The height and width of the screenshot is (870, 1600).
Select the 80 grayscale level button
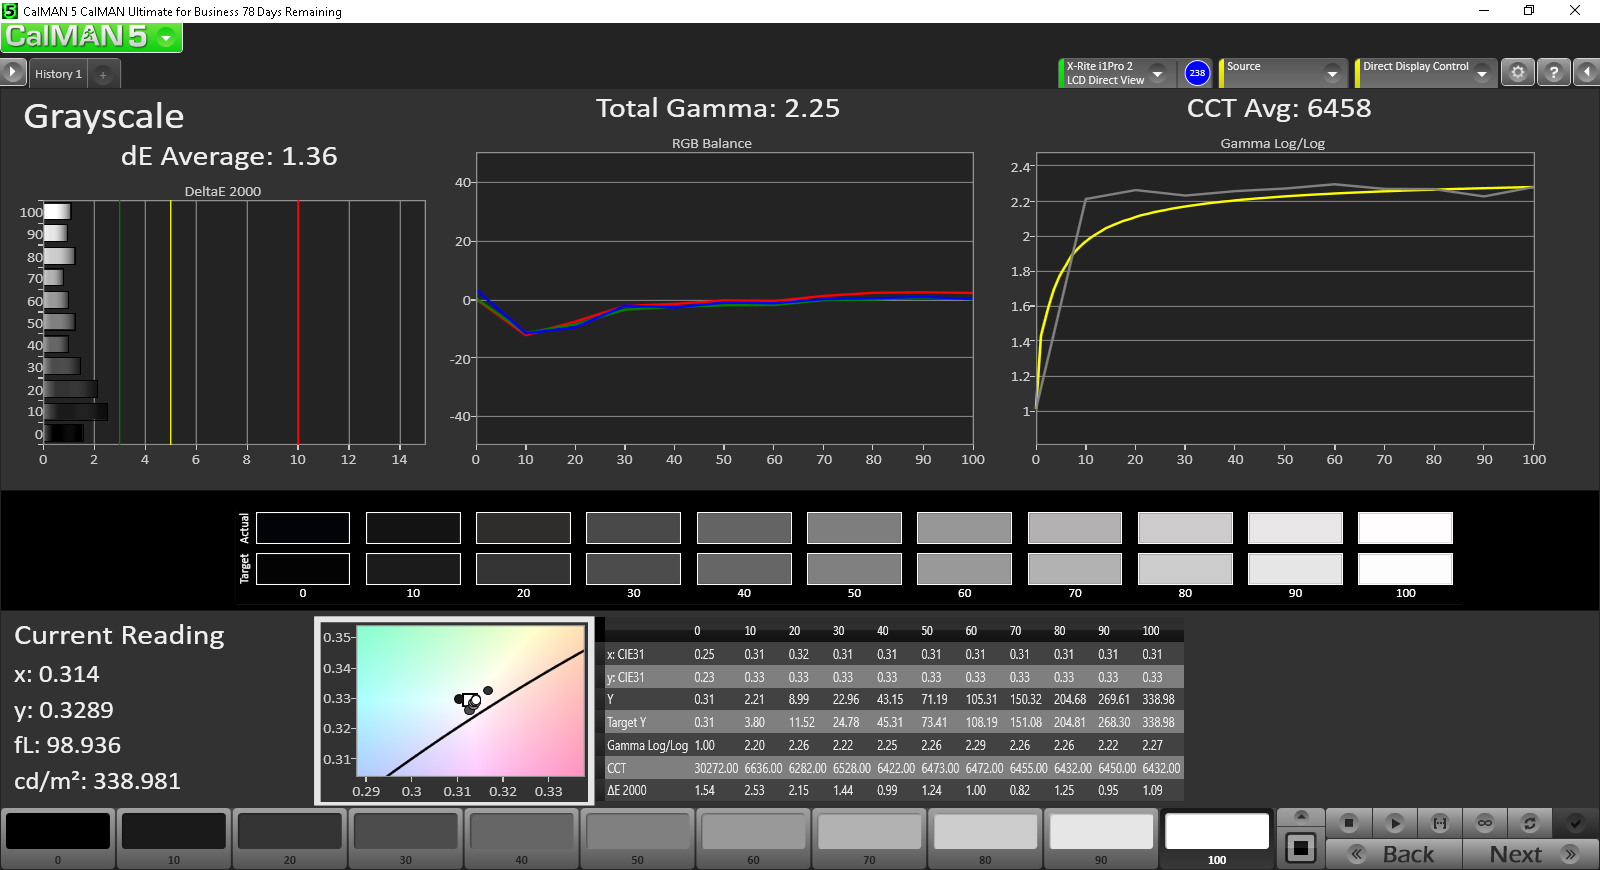pos(985,838)
